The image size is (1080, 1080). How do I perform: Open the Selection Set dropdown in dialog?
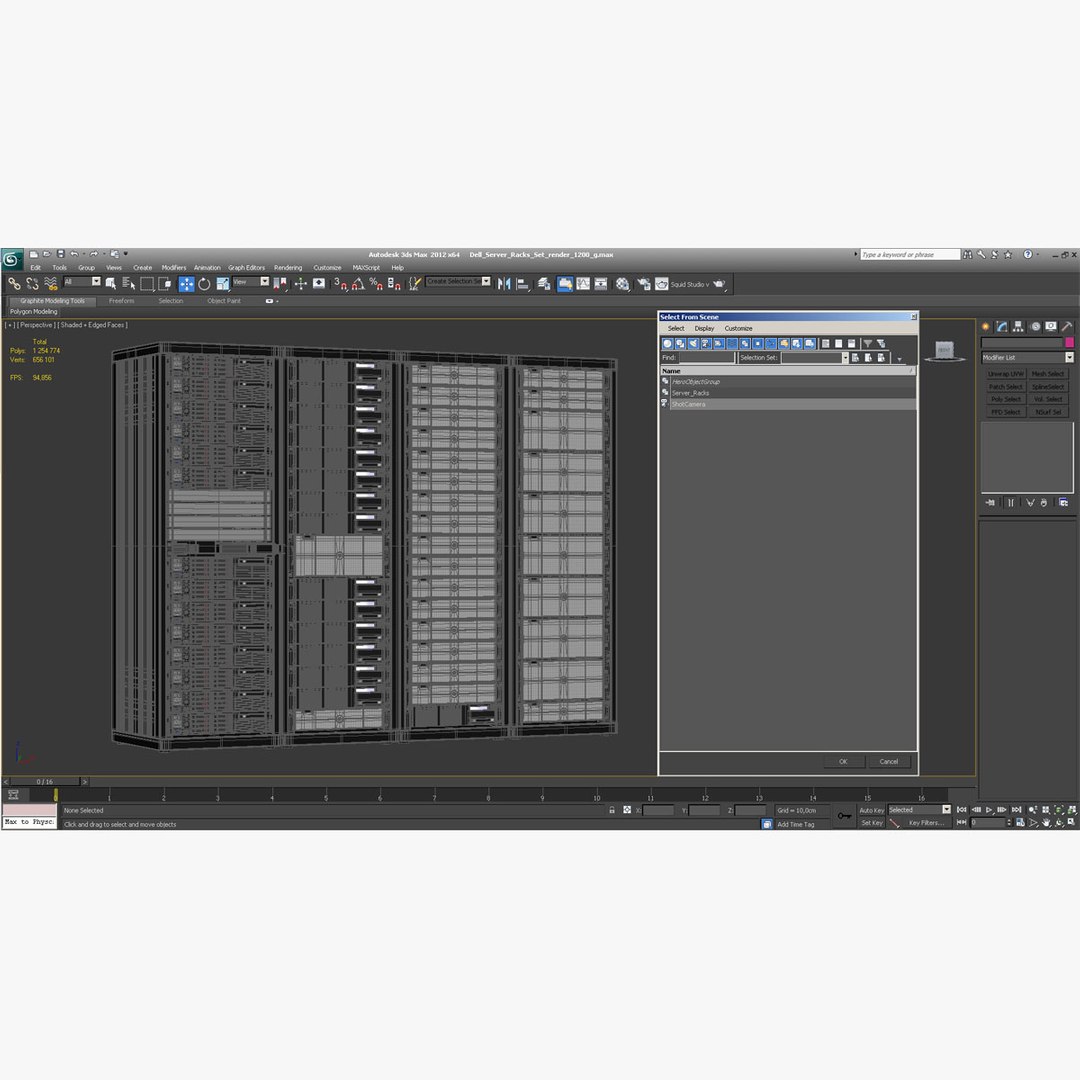[x=814, y=357]
